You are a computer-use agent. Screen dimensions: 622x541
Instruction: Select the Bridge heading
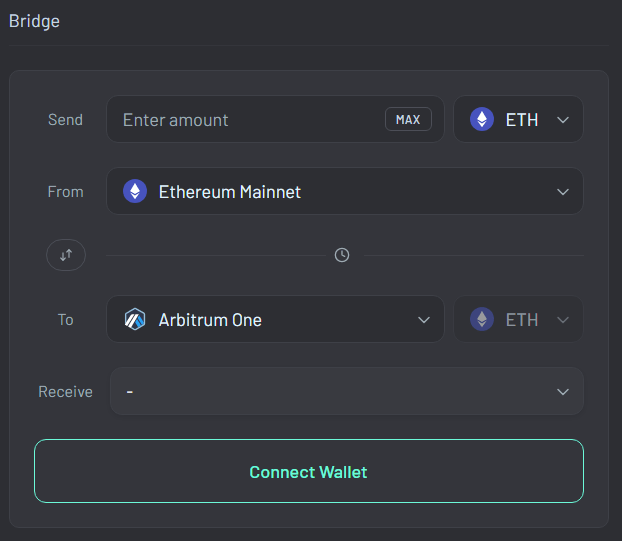34,21
